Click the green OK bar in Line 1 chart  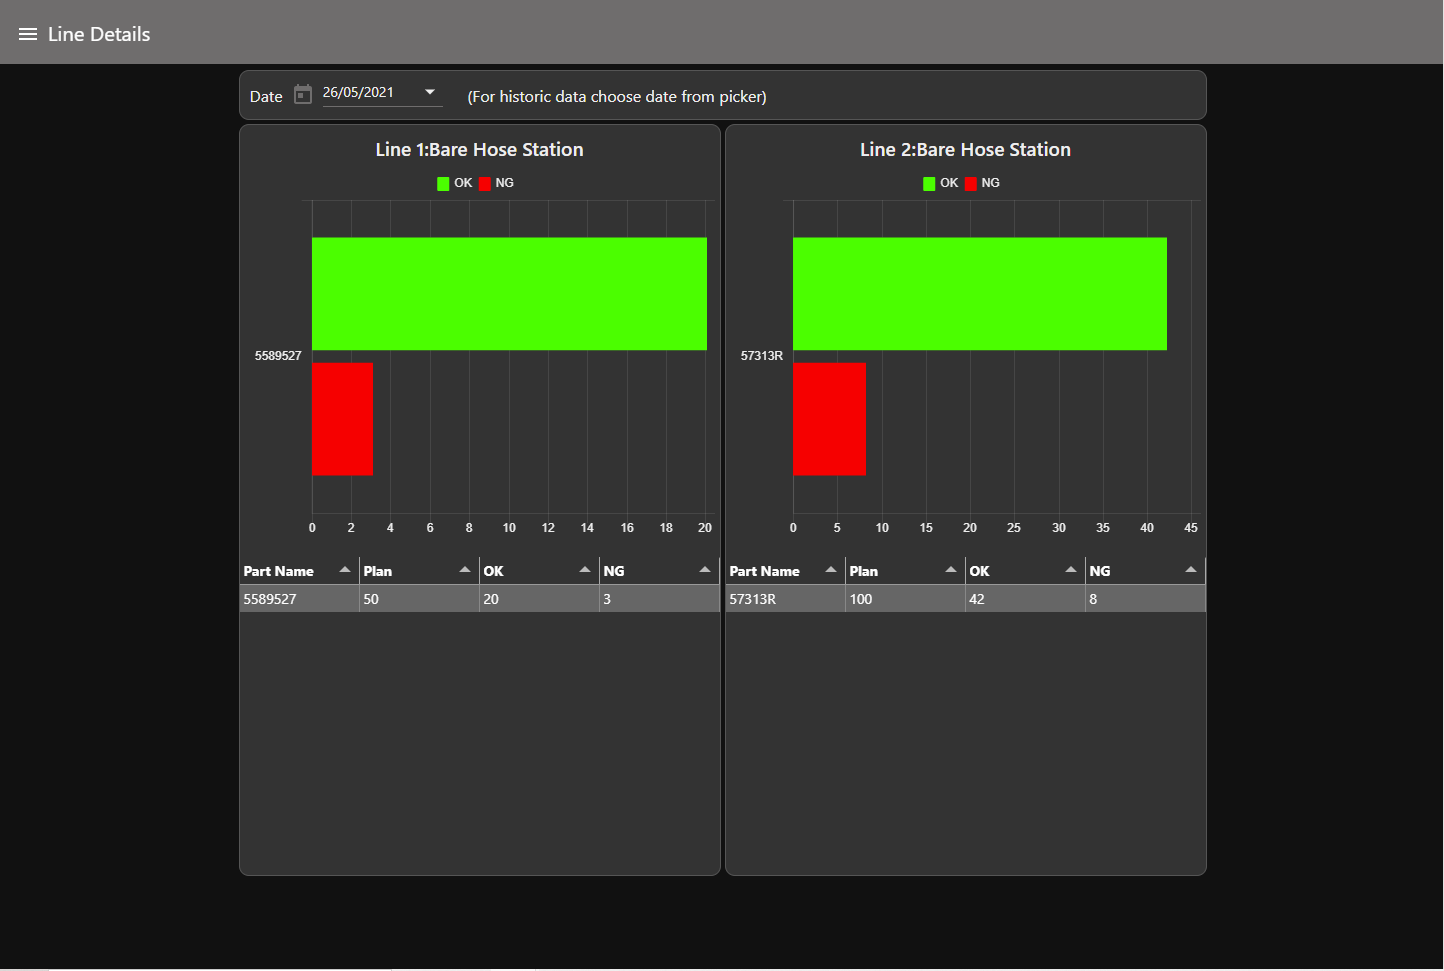[509, 294]
